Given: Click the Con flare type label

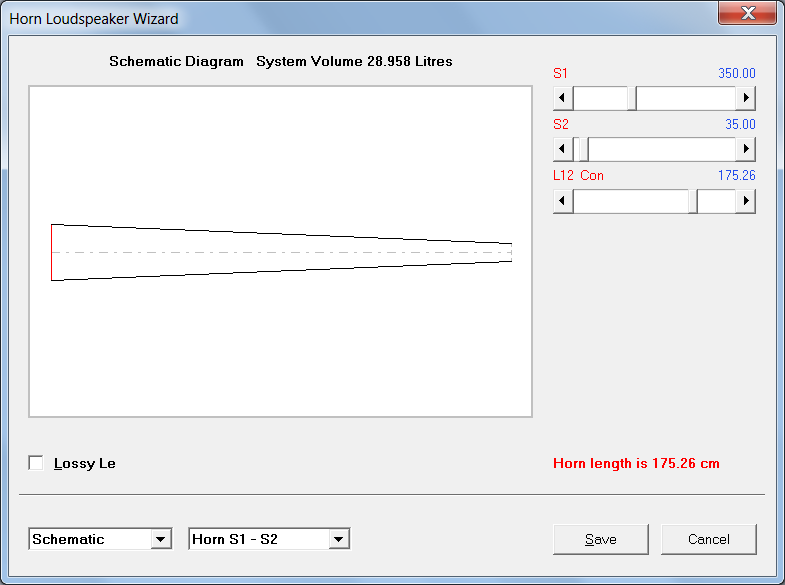Looking at the screenshot, I should (592, 176).
